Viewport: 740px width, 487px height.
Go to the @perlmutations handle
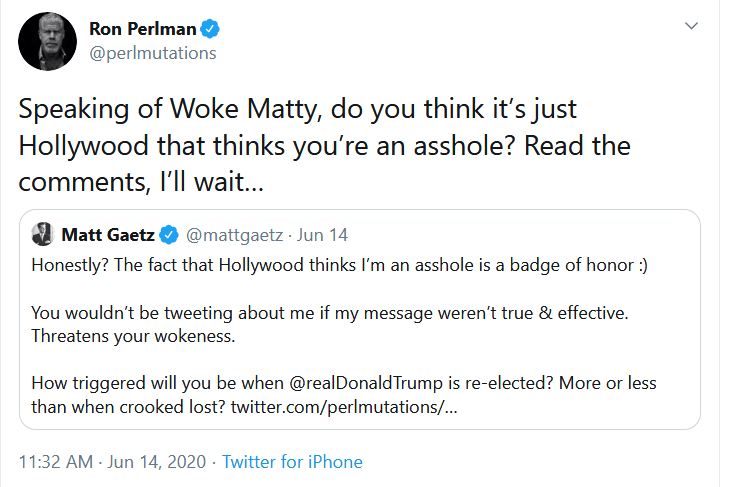(153, 52)
